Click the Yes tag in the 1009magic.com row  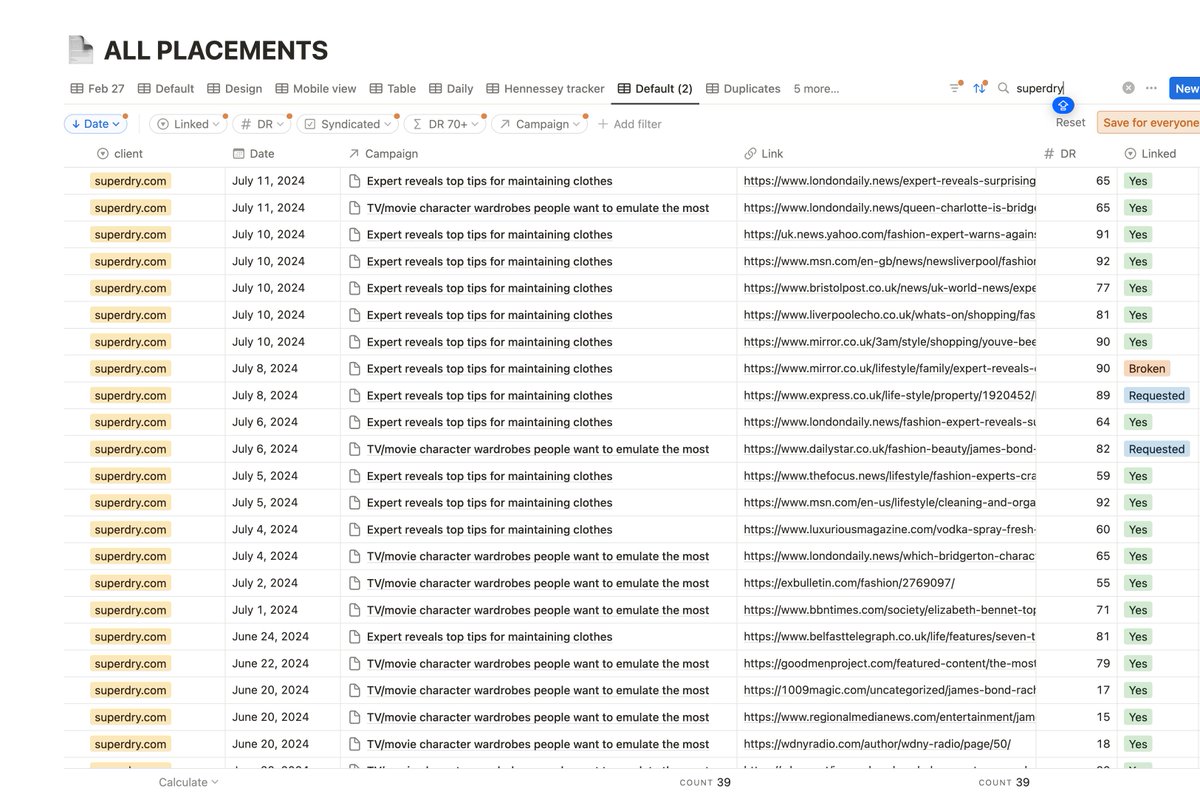[1138, 690]
